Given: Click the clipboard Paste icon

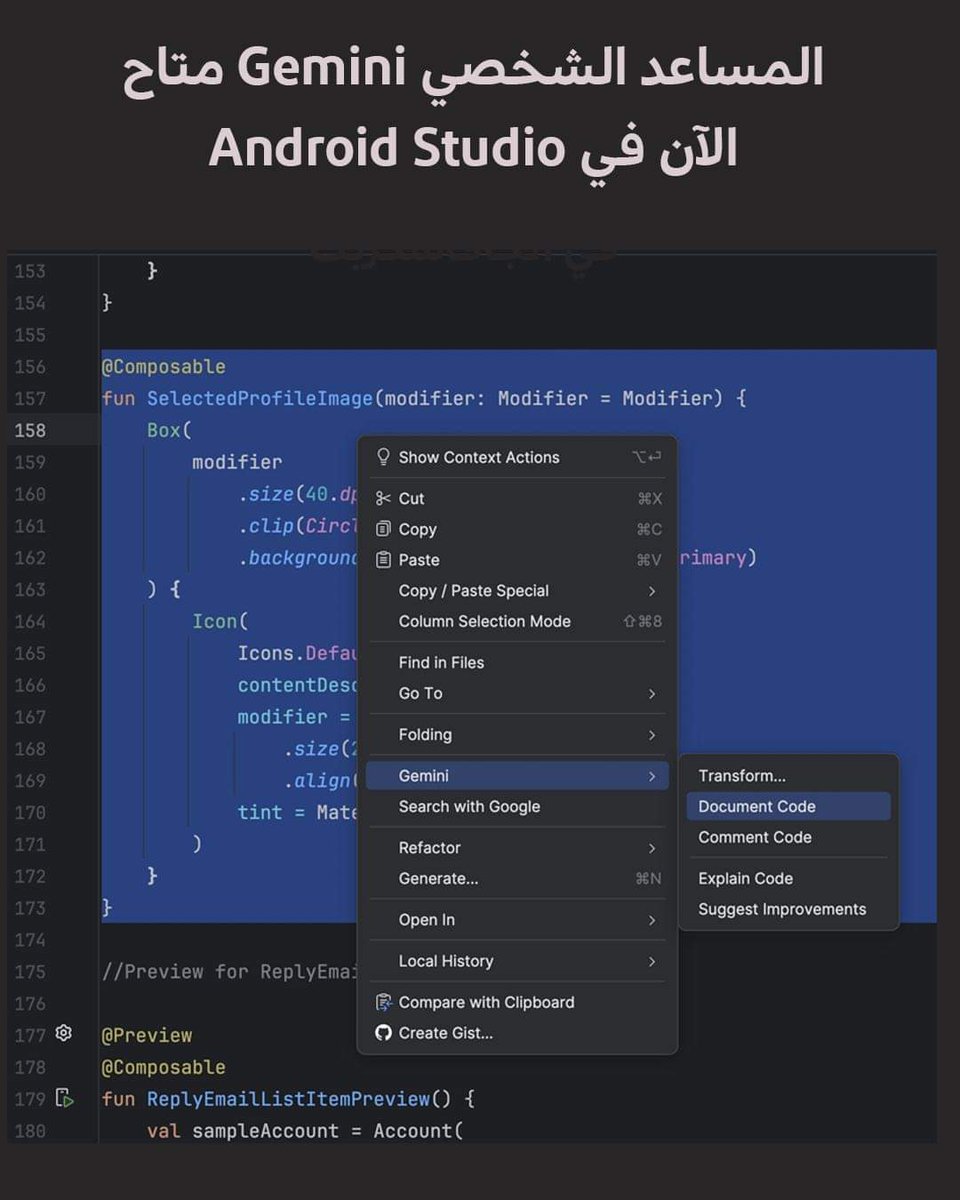Looking at the screenshot, I should [383, 560].
